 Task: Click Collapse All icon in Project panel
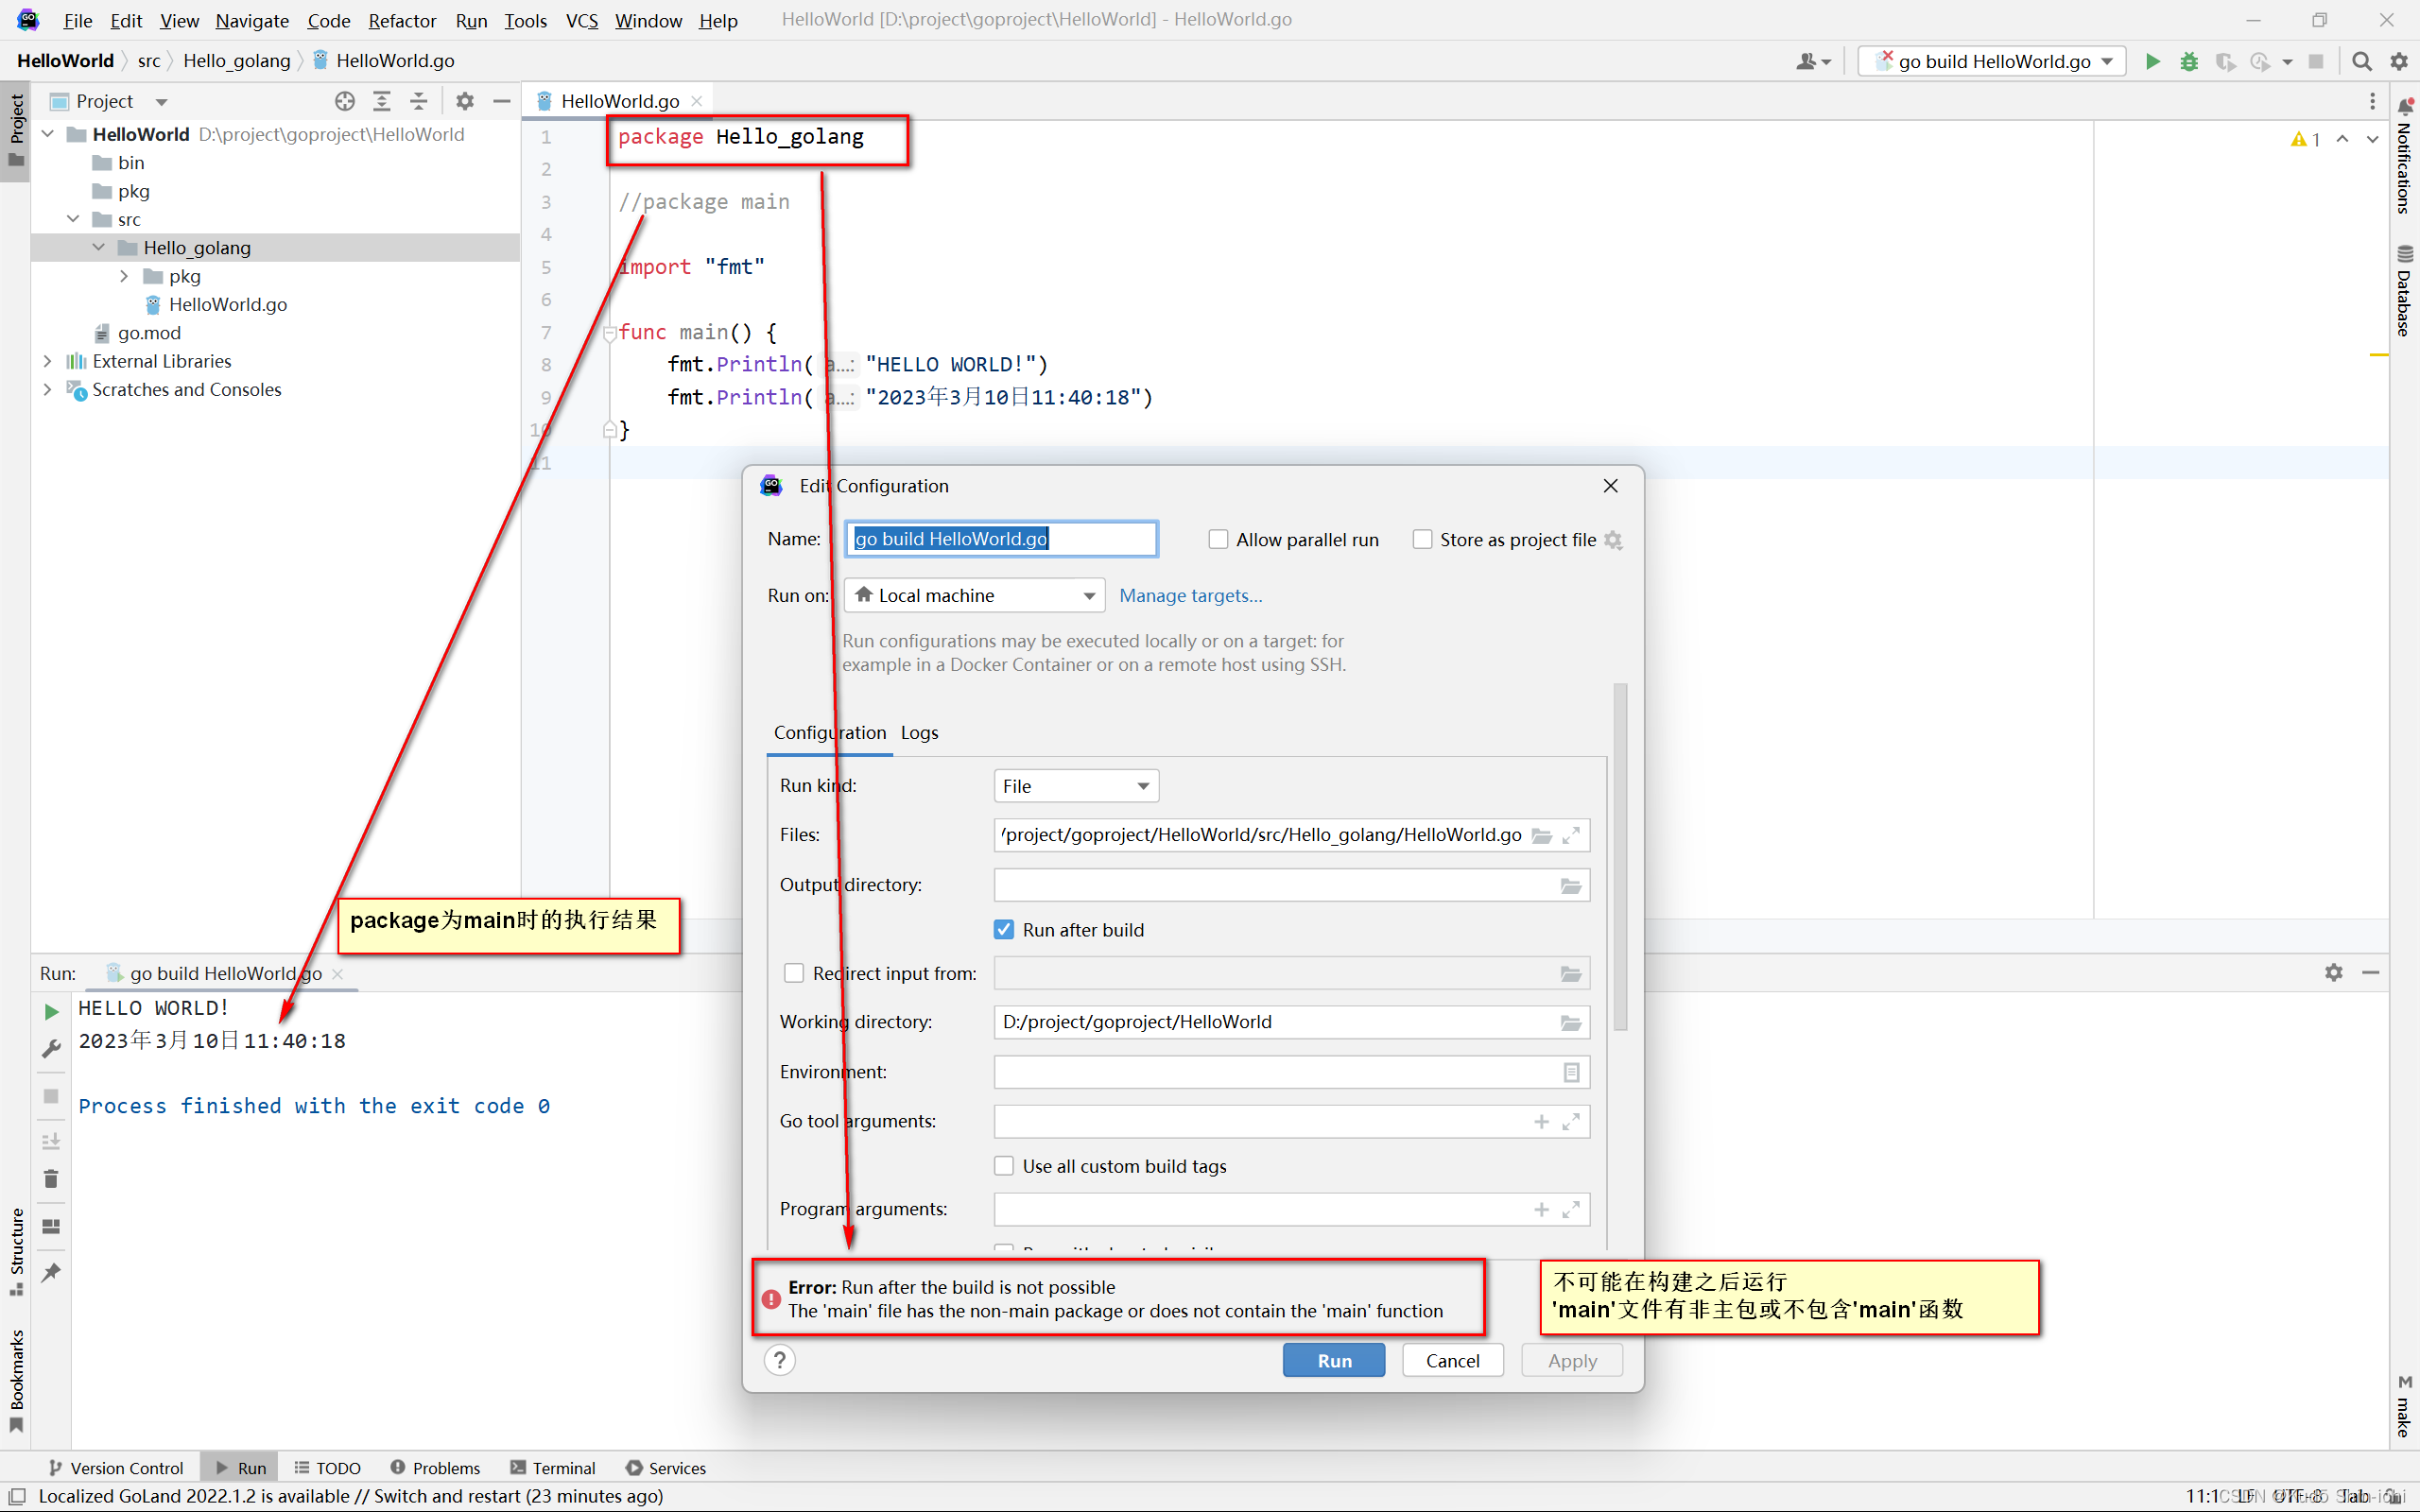pyautogui.click(x=418, y=101)
